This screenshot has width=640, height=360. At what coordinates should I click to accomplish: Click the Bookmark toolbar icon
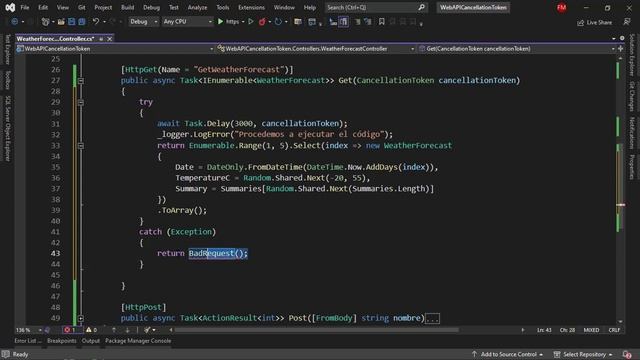tap(382, 22)
